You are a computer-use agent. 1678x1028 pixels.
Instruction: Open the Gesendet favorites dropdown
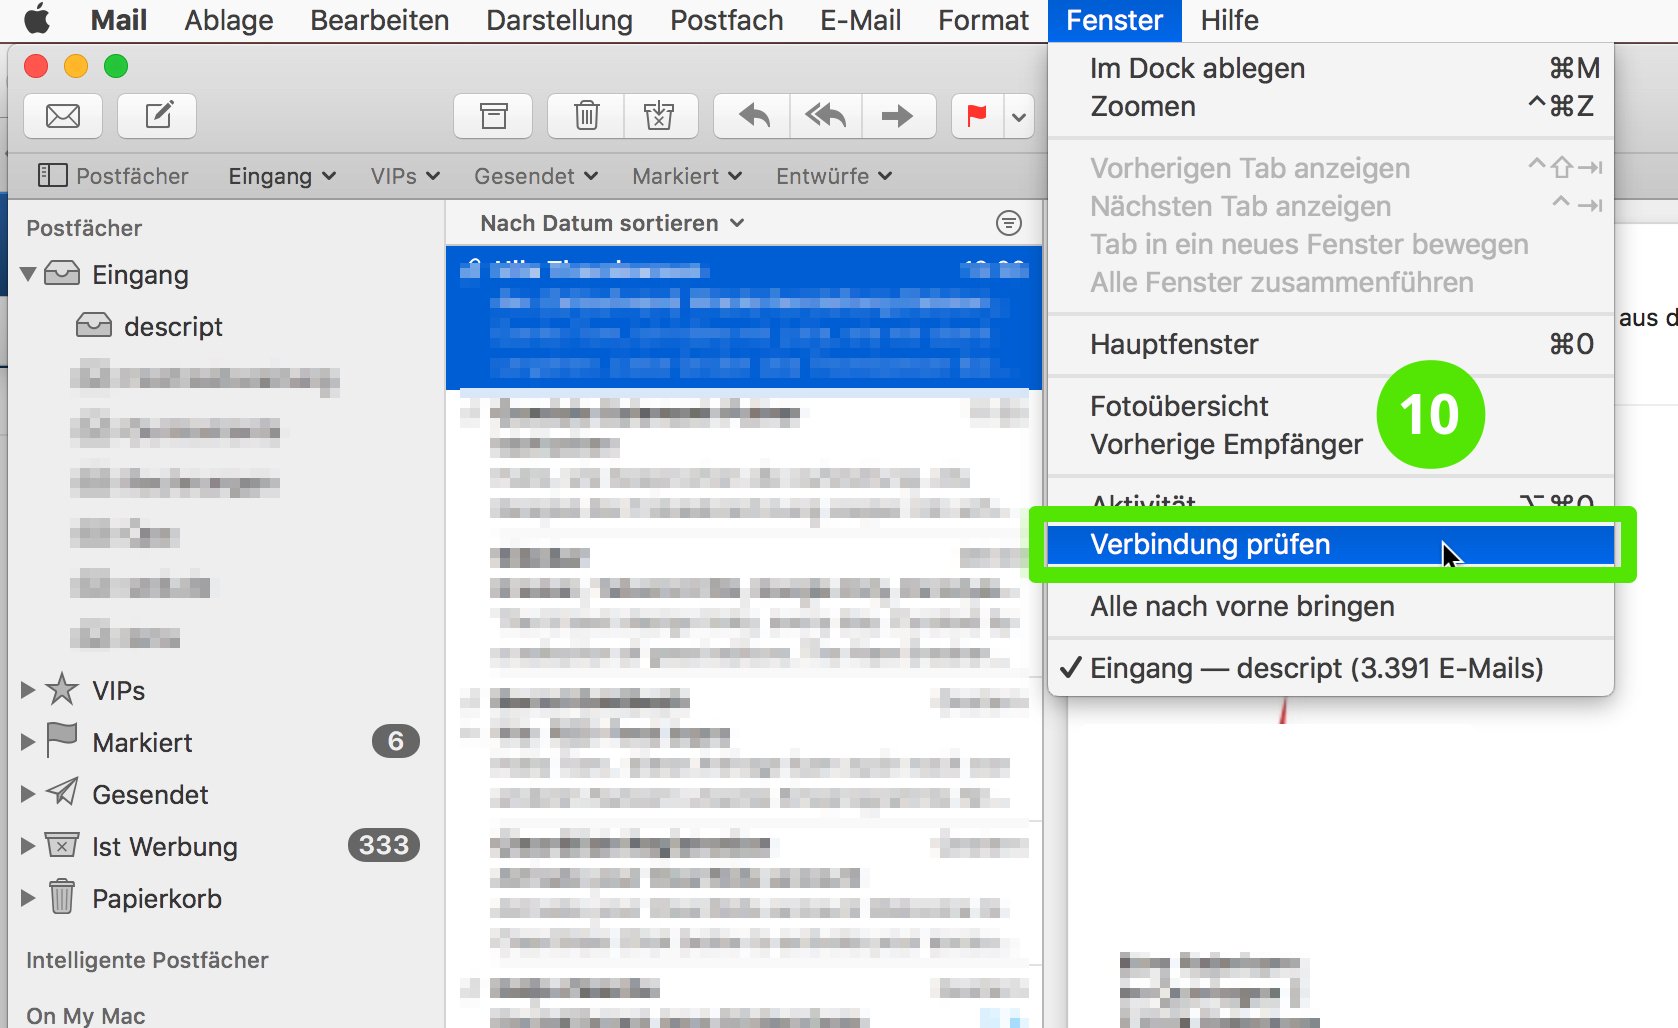click(x=536, y=176)
